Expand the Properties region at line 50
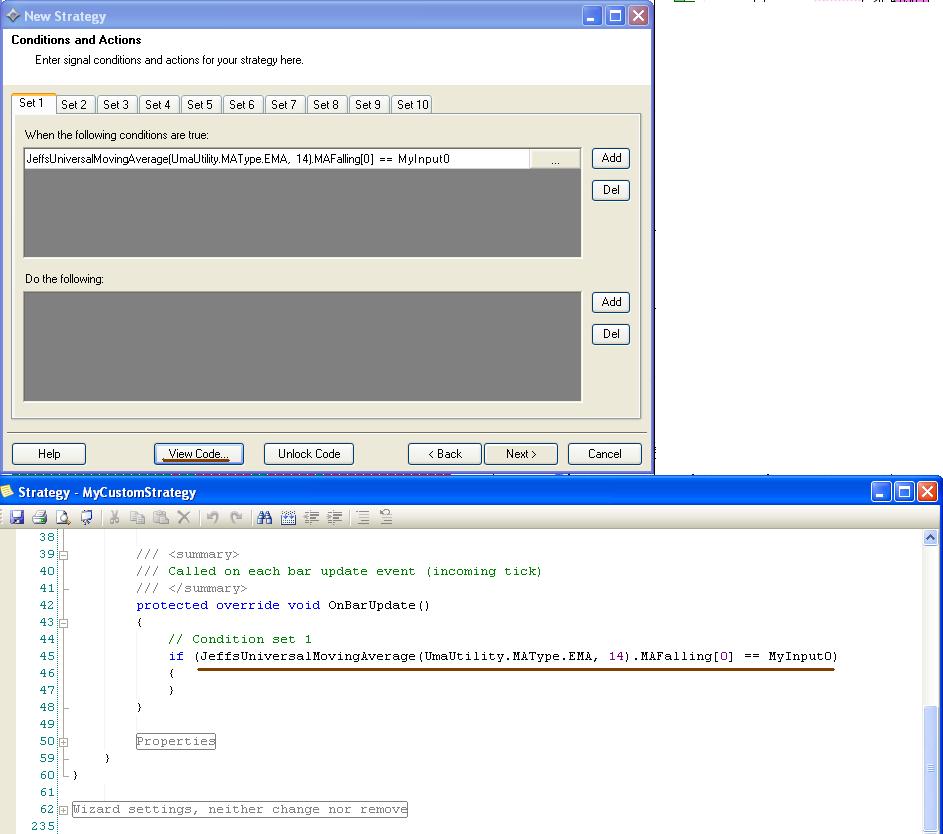 [x=63, y=742]
